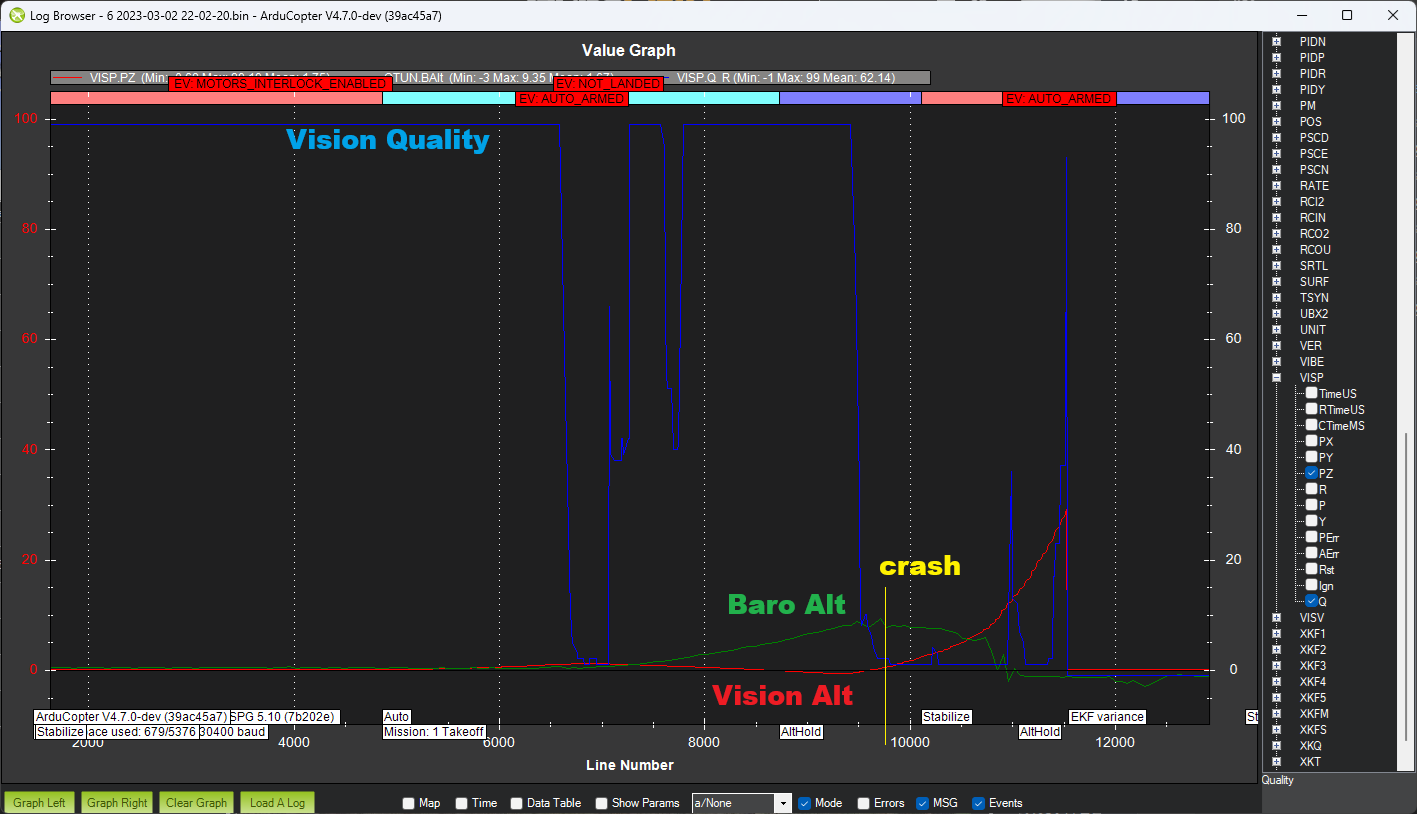1417x814 pixels.
Task: Turn on the Show Params checkbox
Action: [602, 803]
